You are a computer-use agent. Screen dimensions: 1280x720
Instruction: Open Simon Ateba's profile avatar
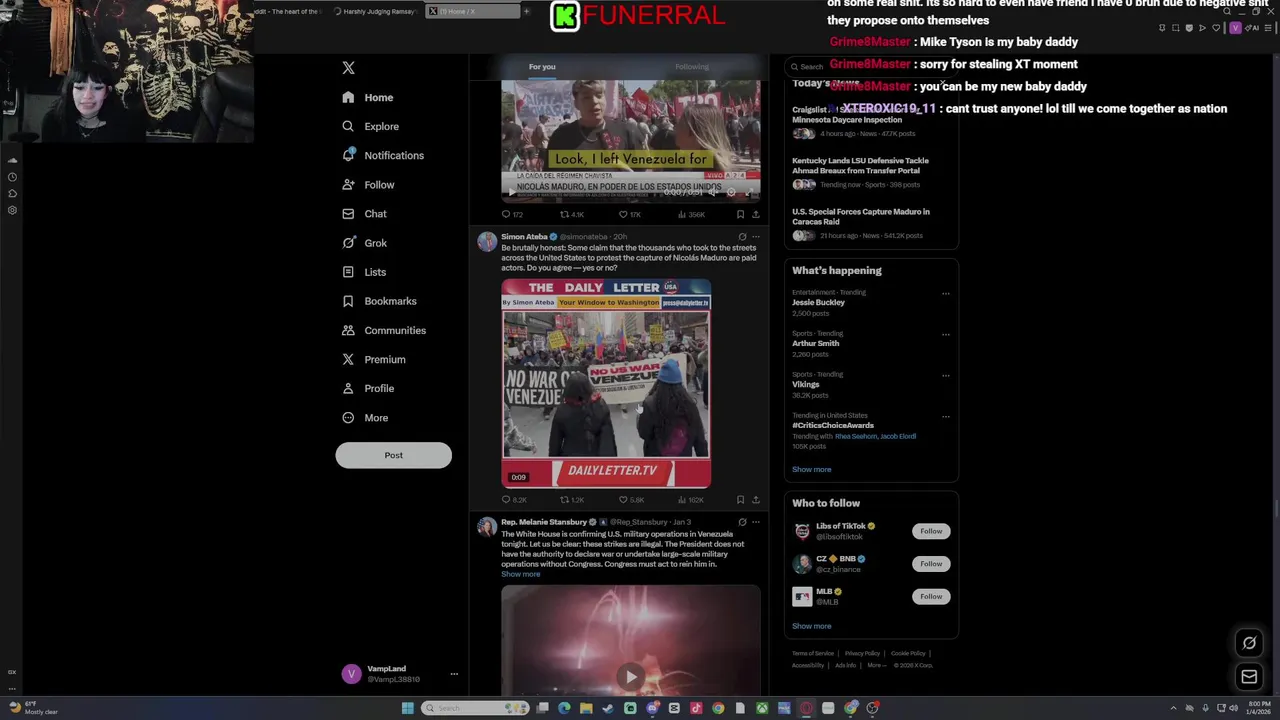click(x=487, y=242)
